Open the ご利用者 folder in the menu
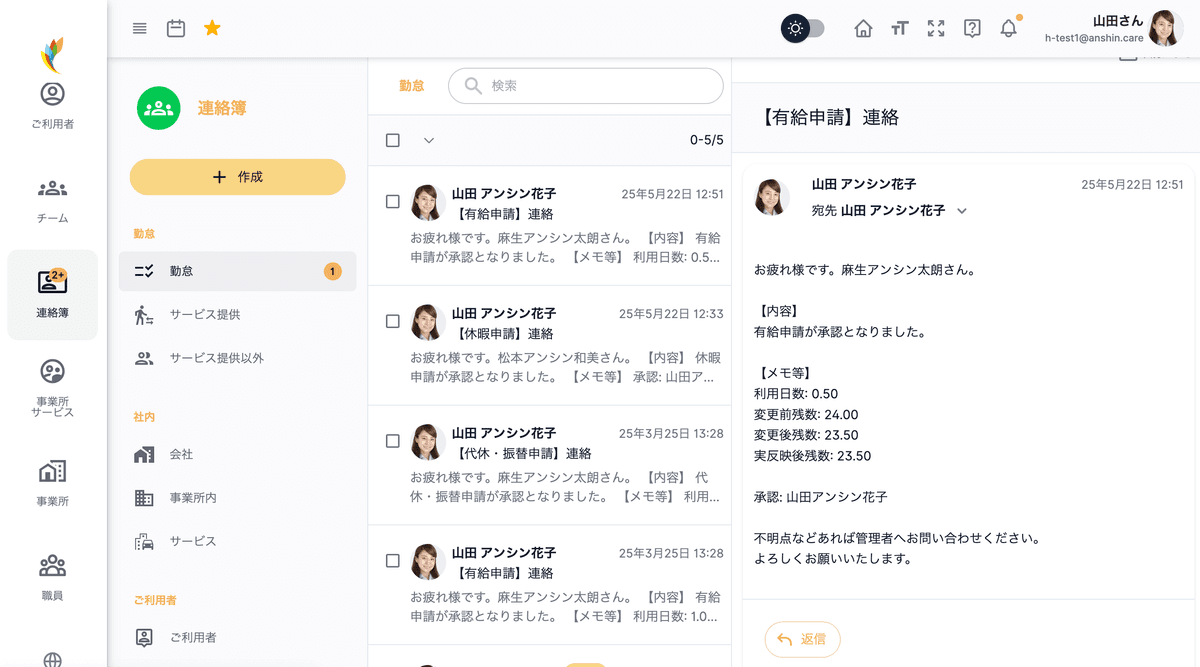 [x=238, y=637]
